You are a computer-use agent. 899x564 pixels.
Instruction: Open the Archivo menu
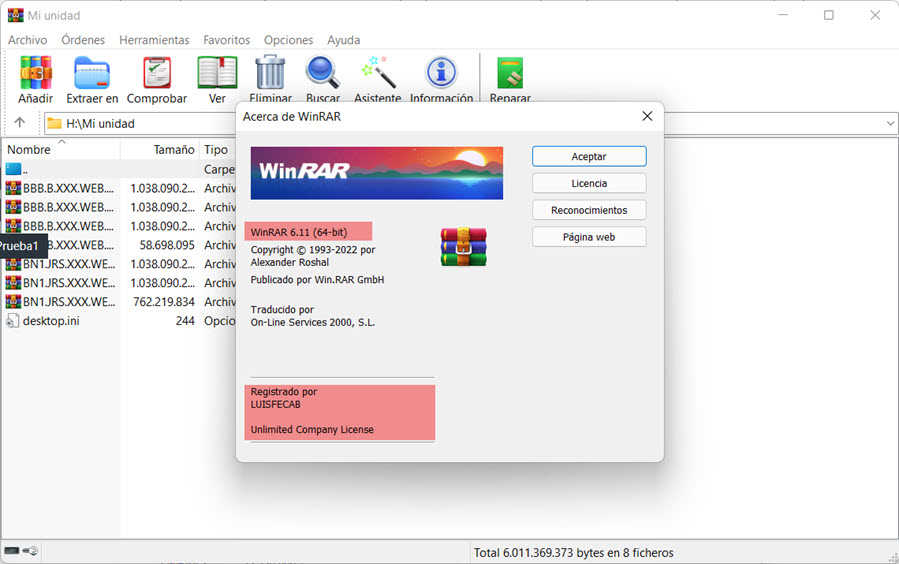coord(28,40)
